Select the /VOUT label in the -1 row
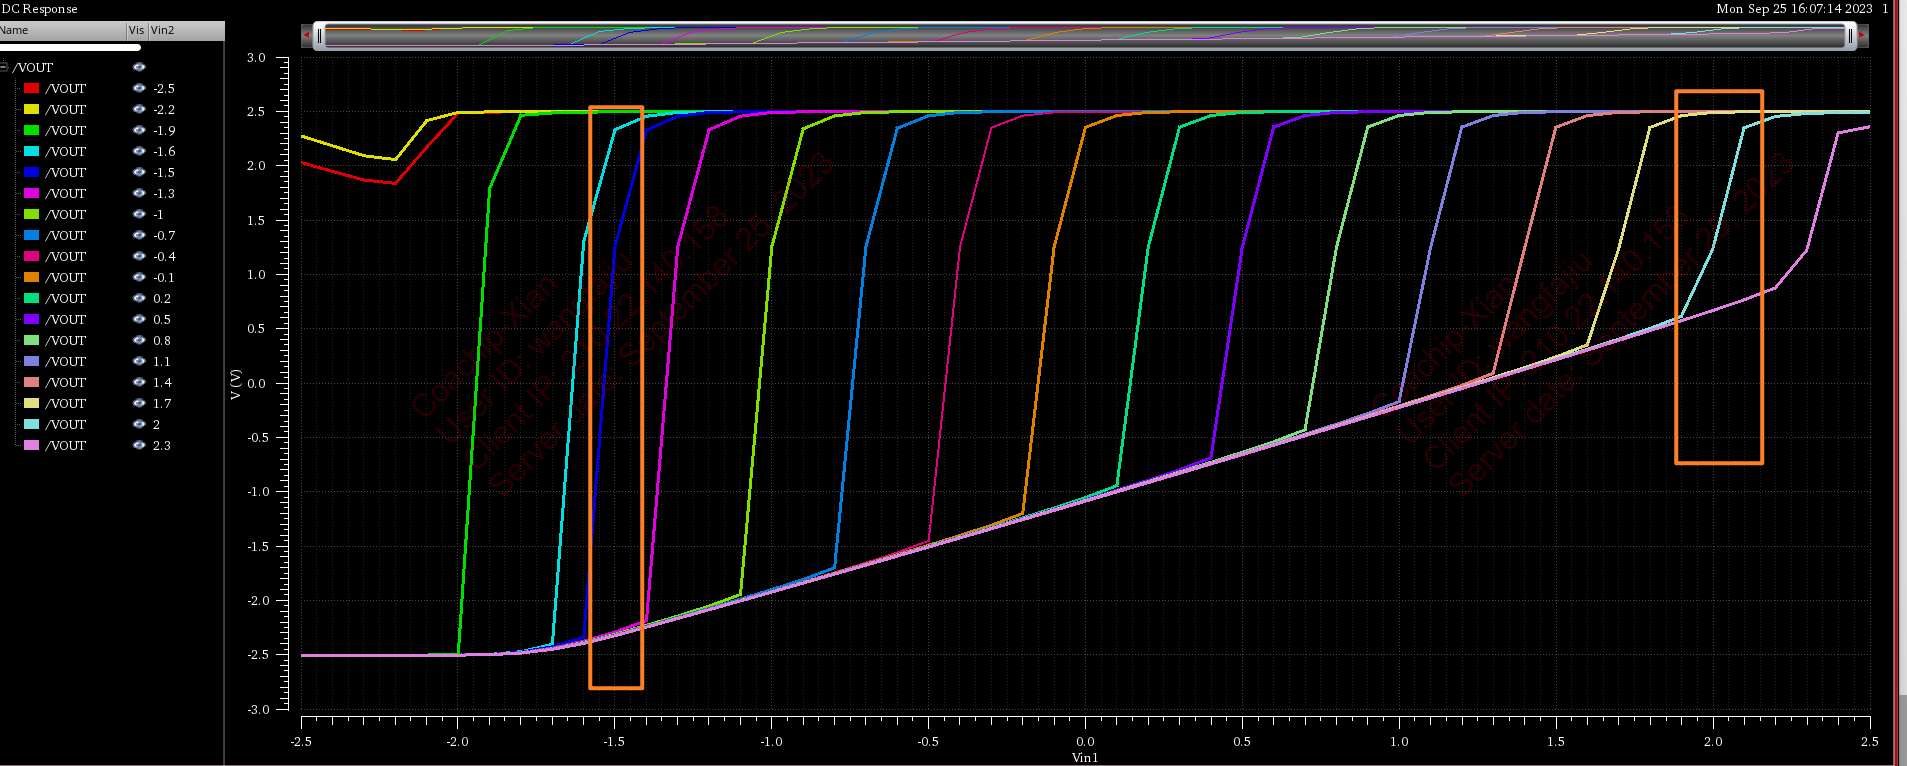The image size is (1907, 766). pos(66,214)
